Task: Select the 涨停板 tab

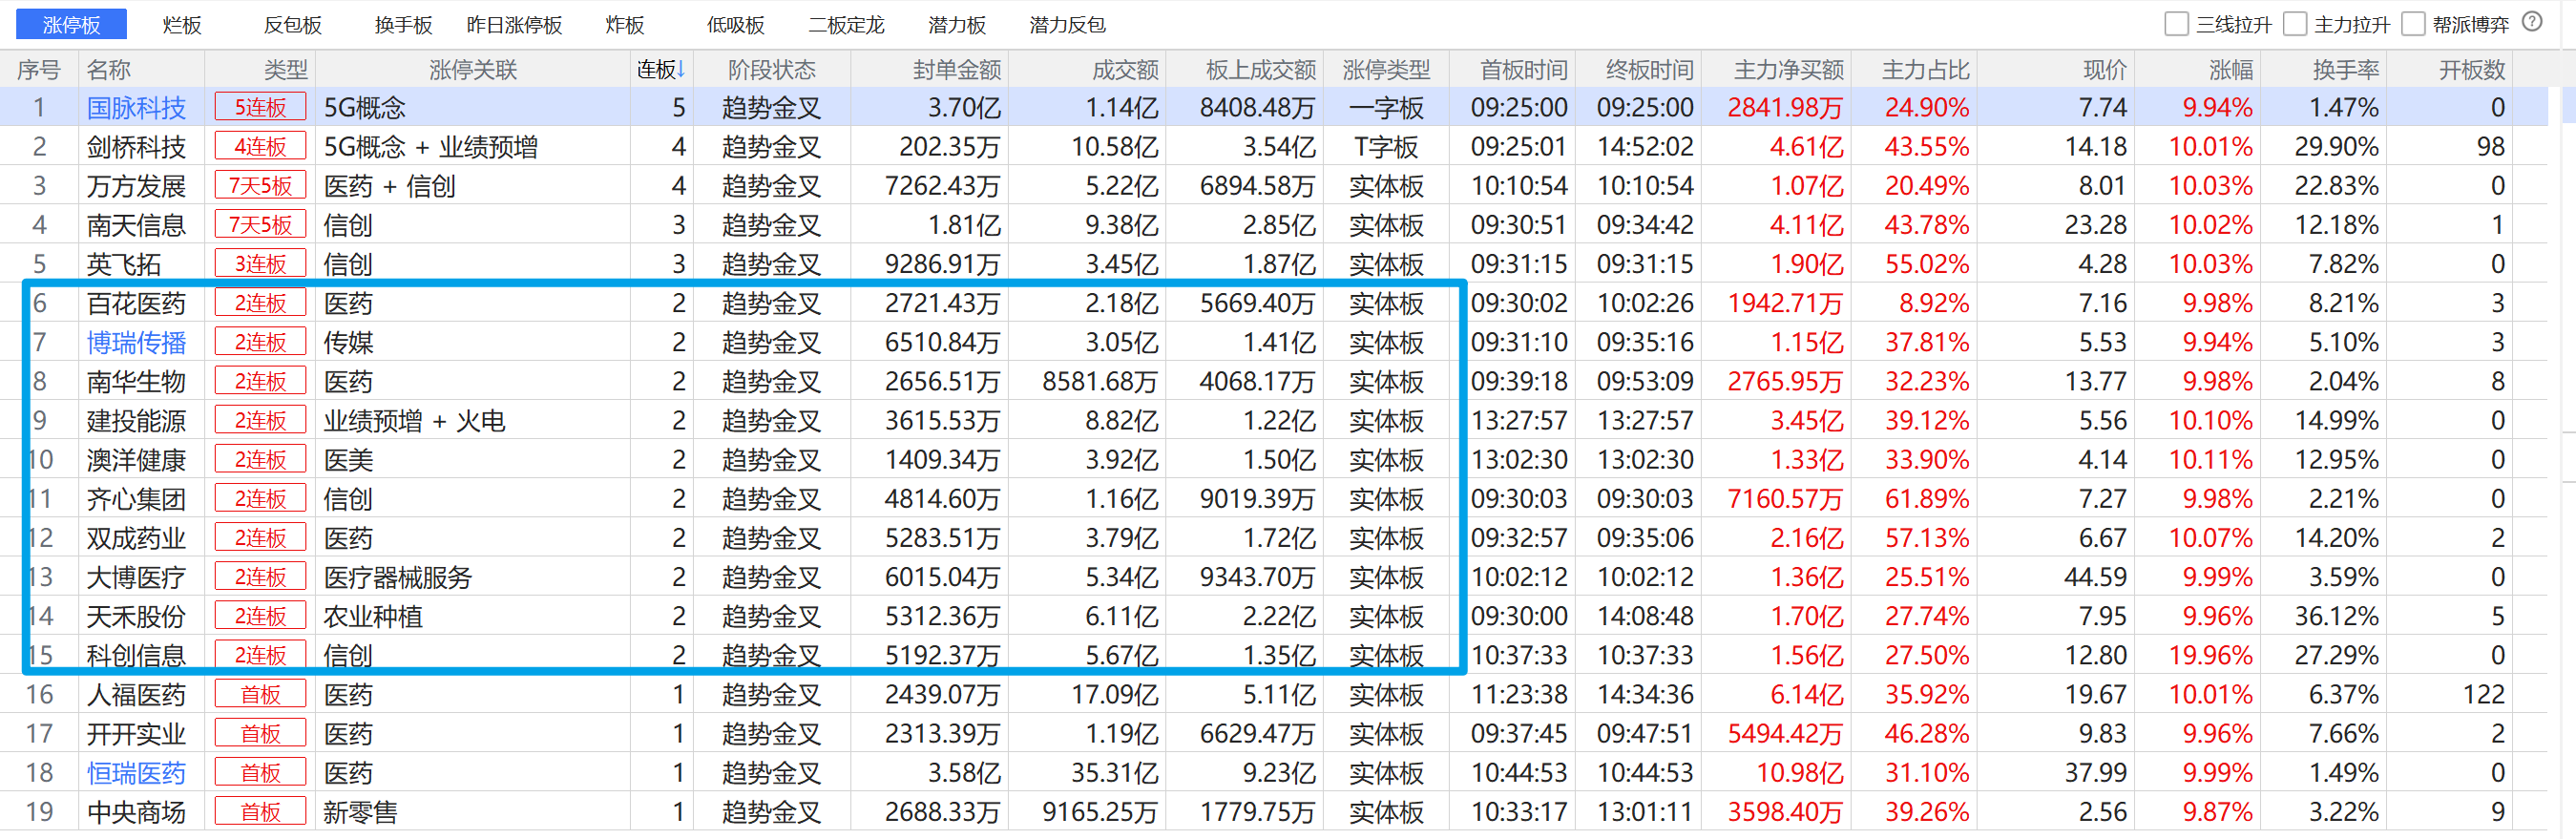Action: coord(71,24)
